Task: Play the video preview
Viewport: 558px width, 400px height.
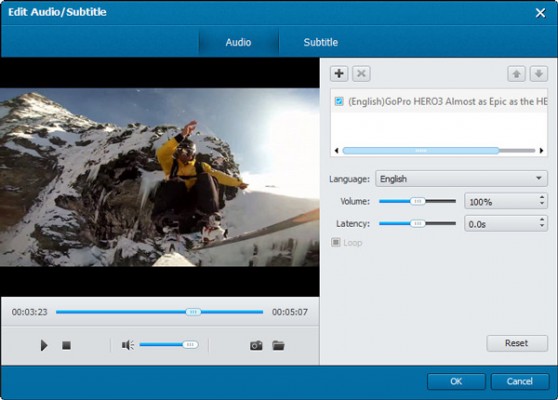Action: pos(44,345)
